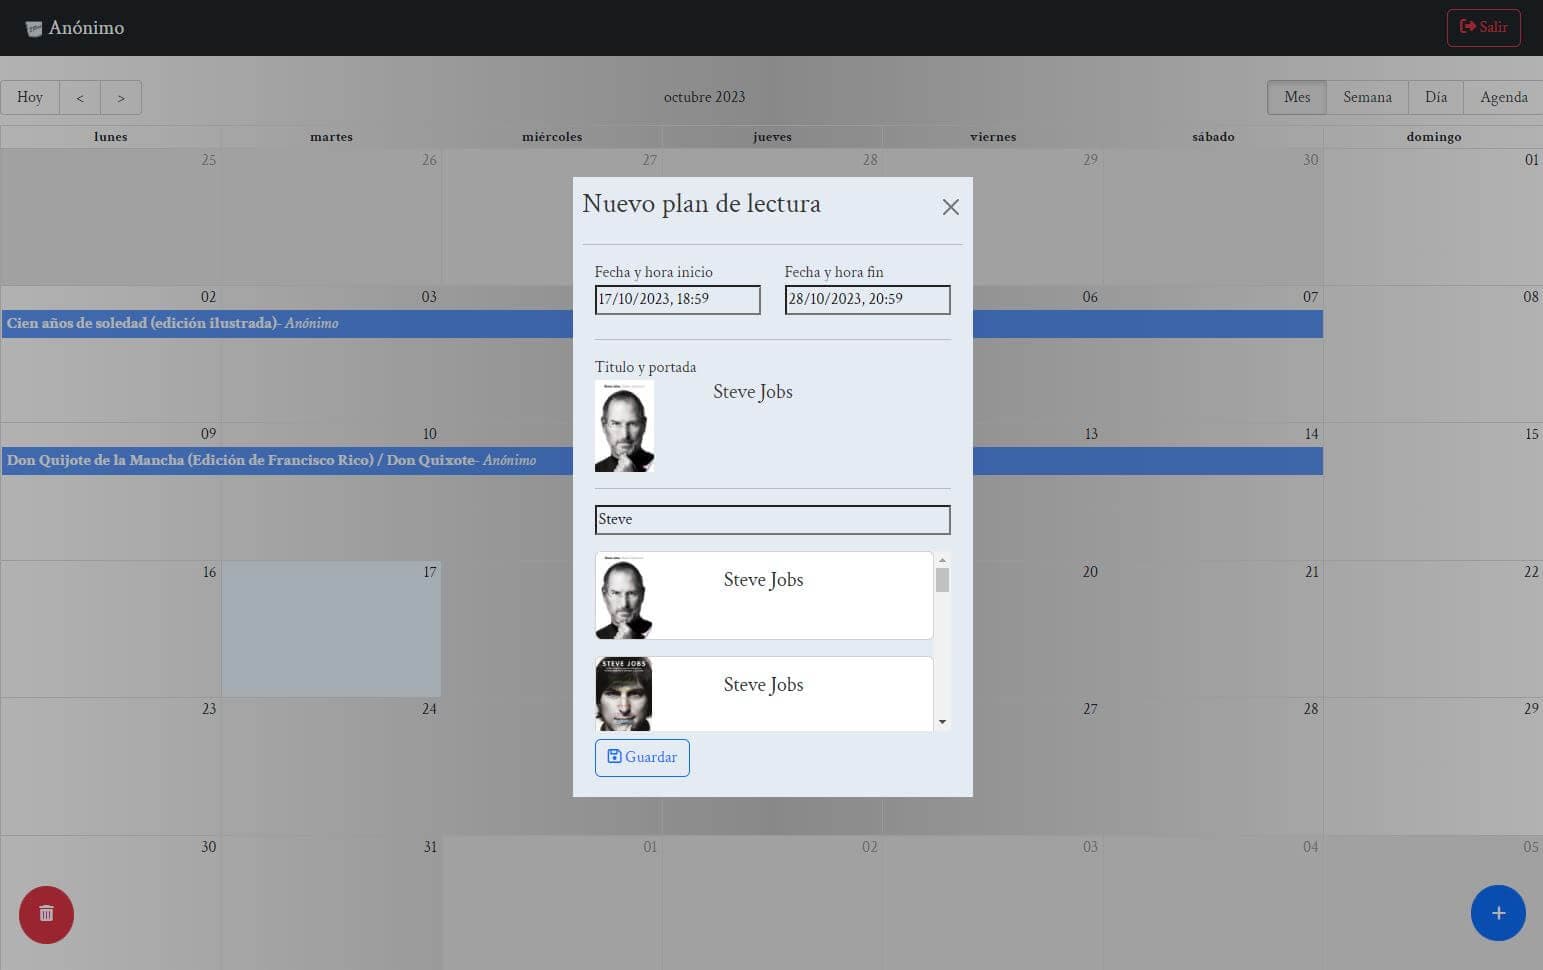Click the lunes column header
1543x970 pixels.
(x=111, y=137)
